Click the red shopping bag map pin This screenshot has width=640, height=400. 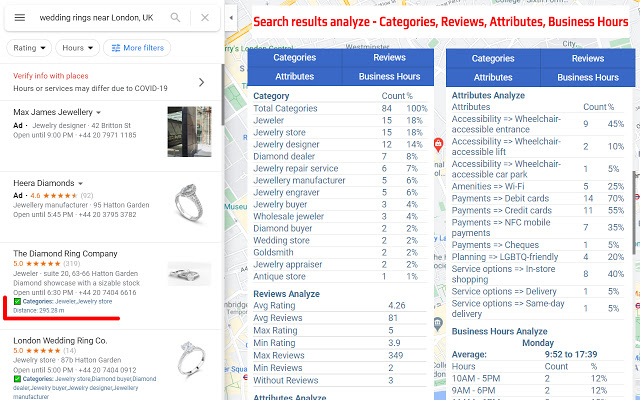(x=438, y=144)
